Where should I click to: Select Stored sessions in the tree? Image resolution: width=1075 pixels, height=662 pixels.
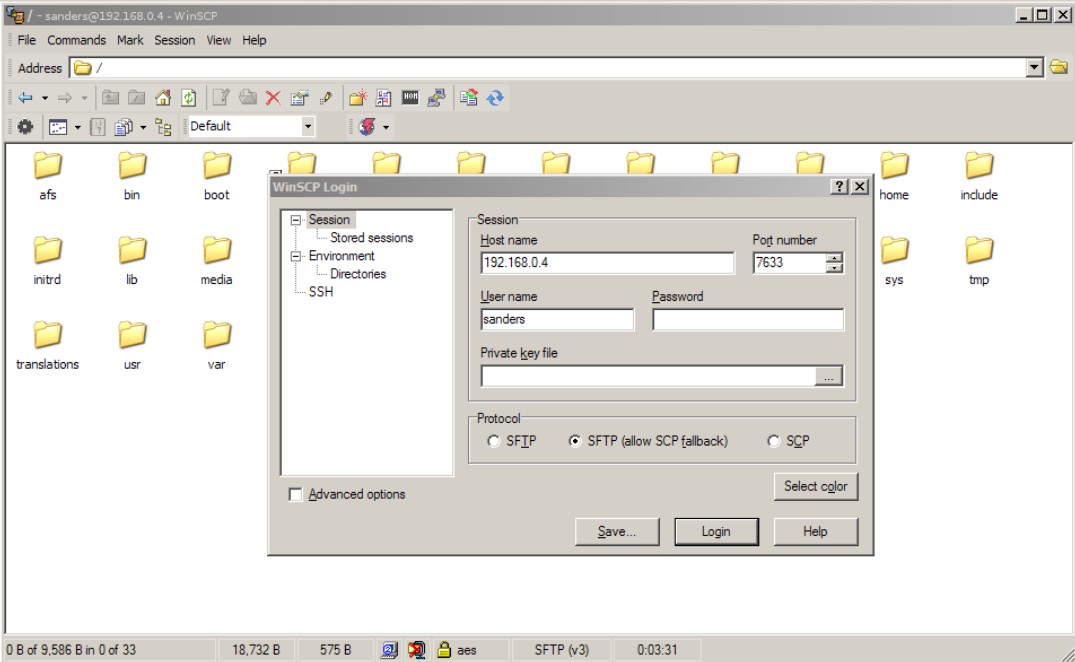pos(372,238)
